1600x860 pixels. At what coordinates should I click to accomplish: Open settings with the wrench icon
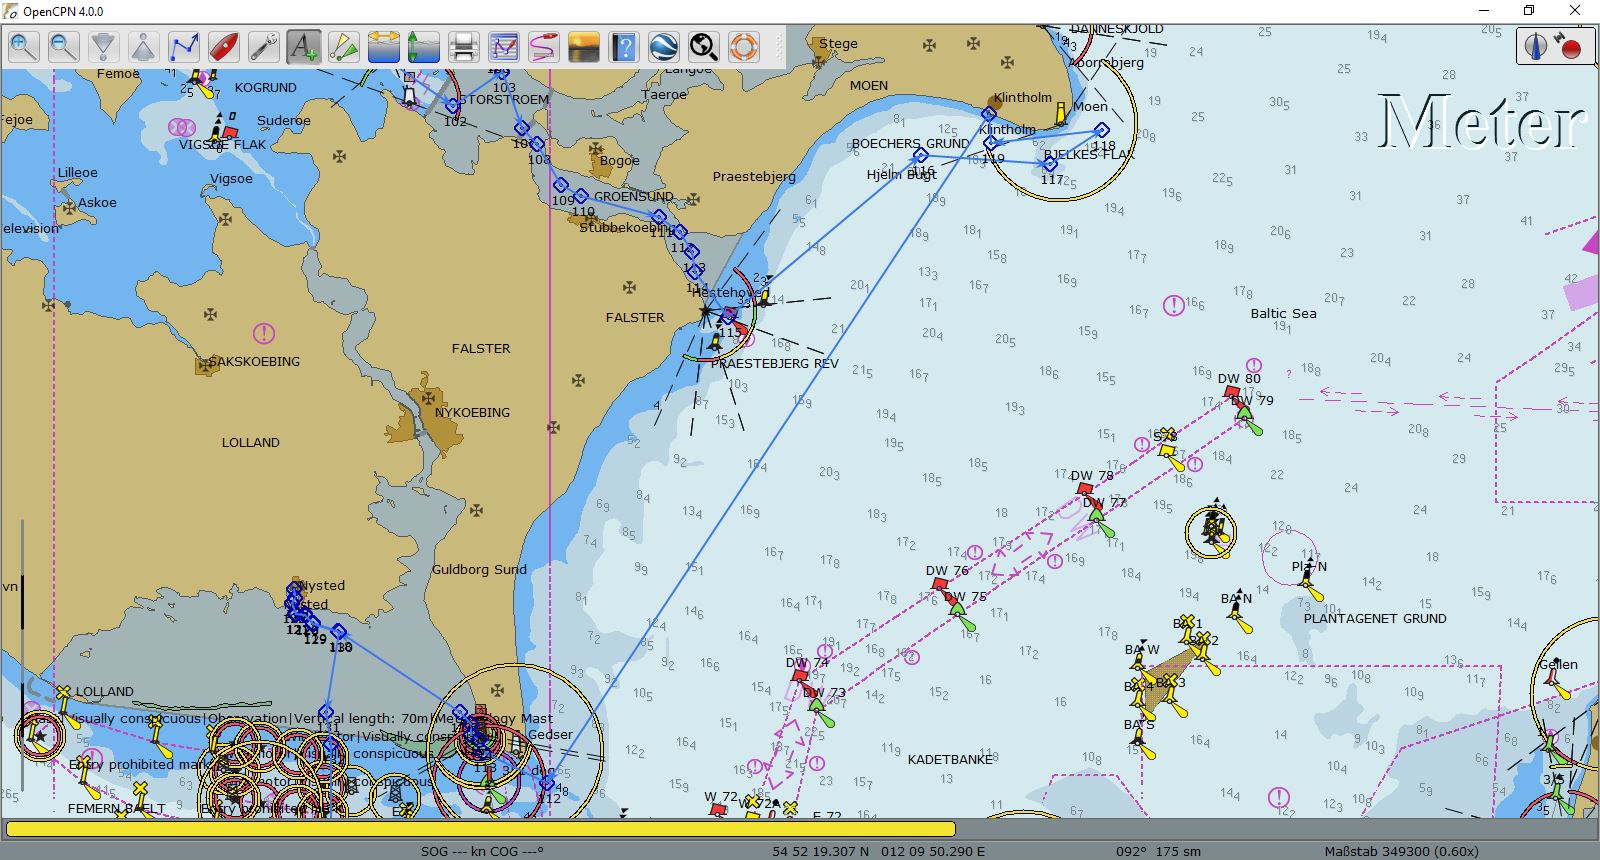pos(264,47)
